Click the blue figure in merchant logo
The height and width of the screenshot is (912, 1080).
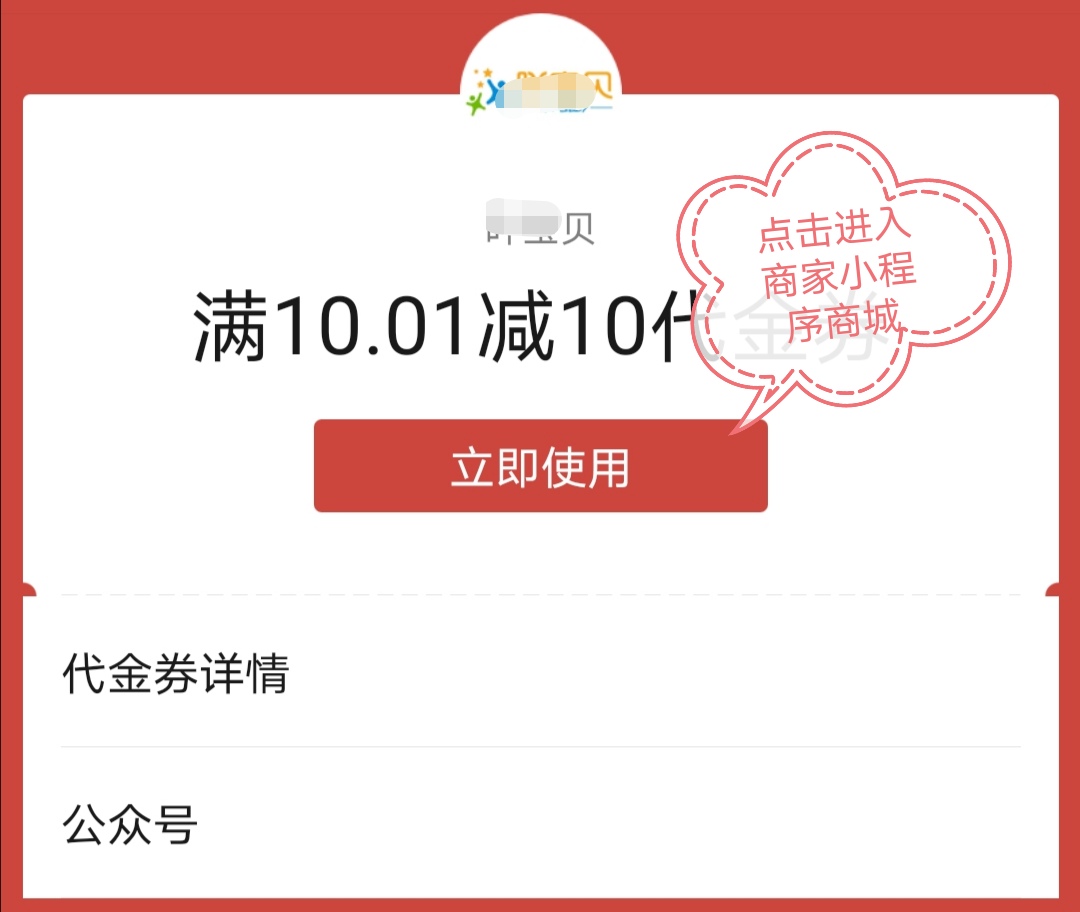[495, 92]
